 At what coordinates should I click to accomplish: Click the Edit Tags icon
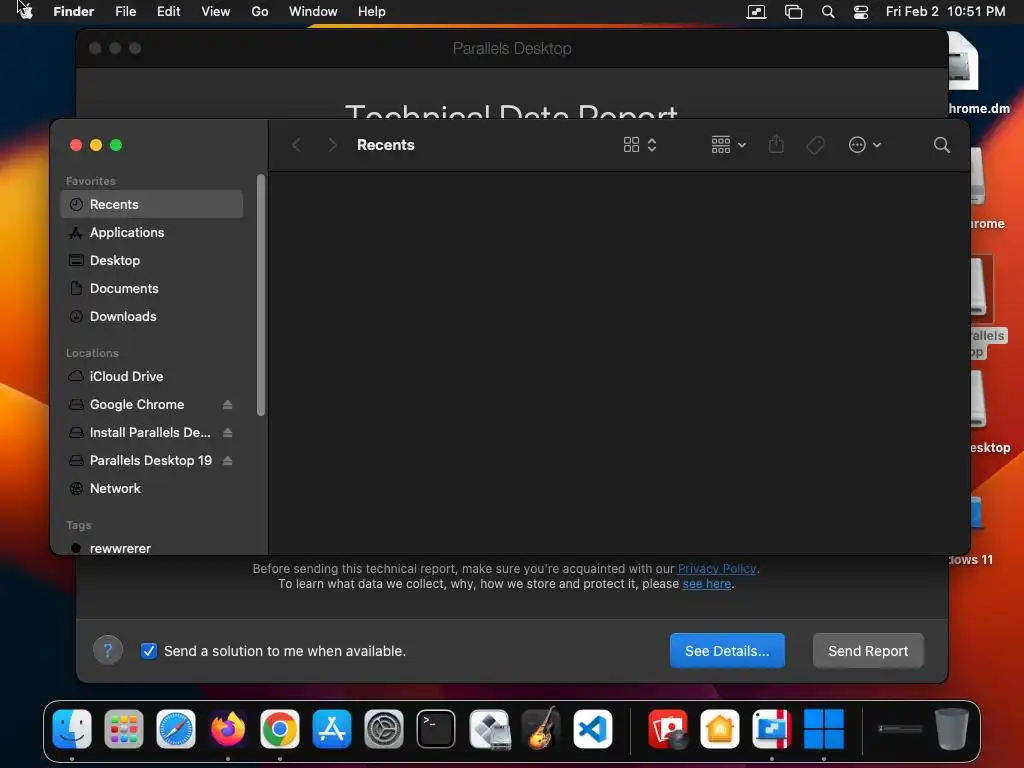point(815,145)
